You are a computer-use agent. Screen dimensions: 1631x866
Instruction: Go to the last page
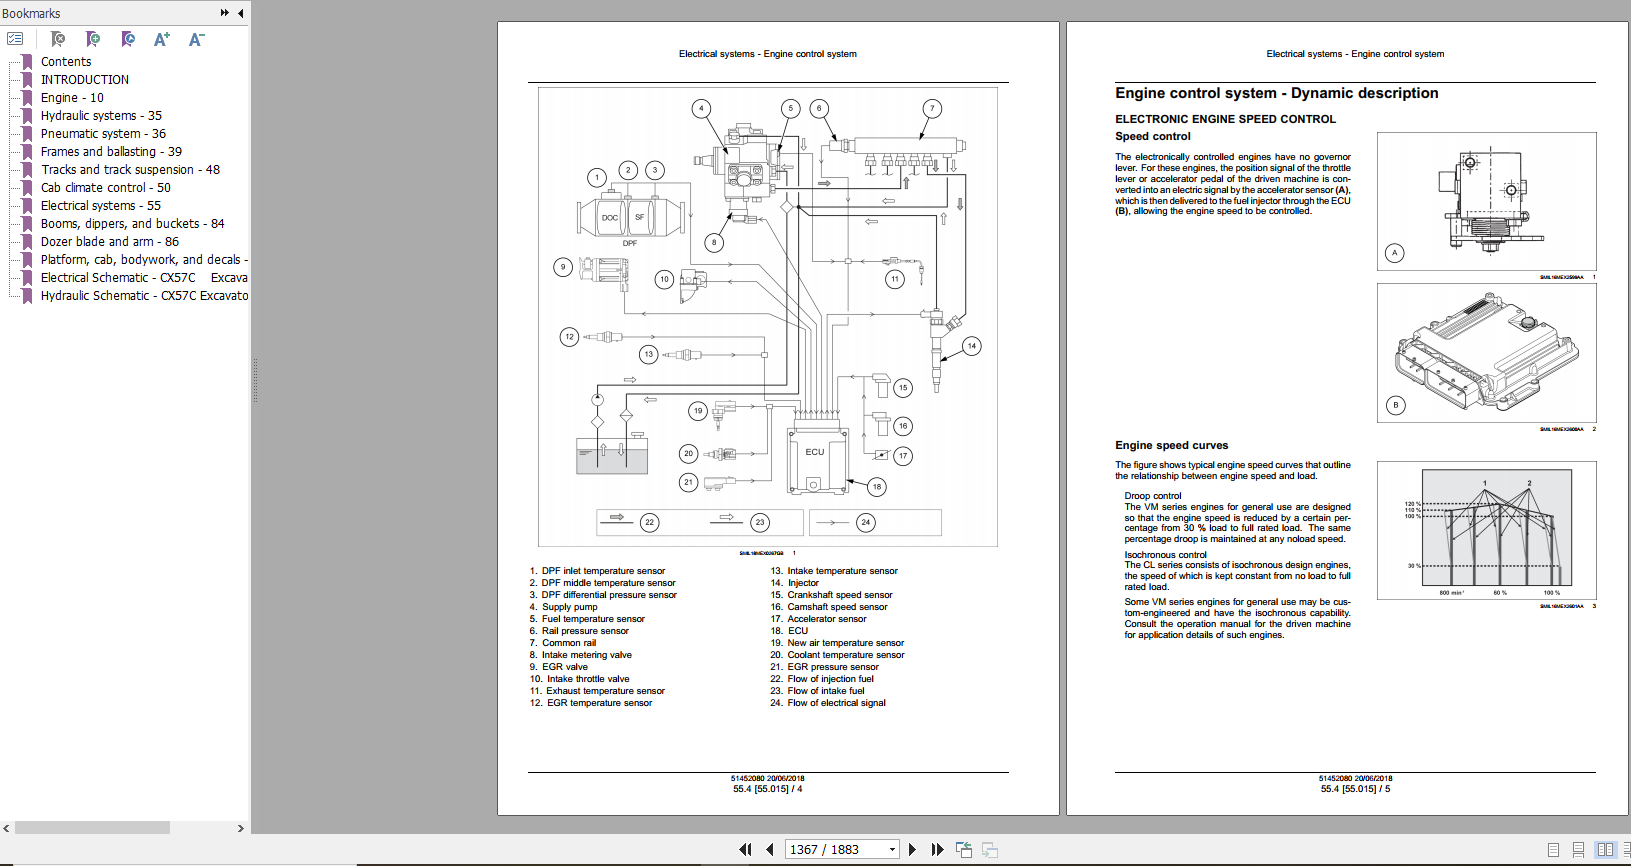click(937, 849)
